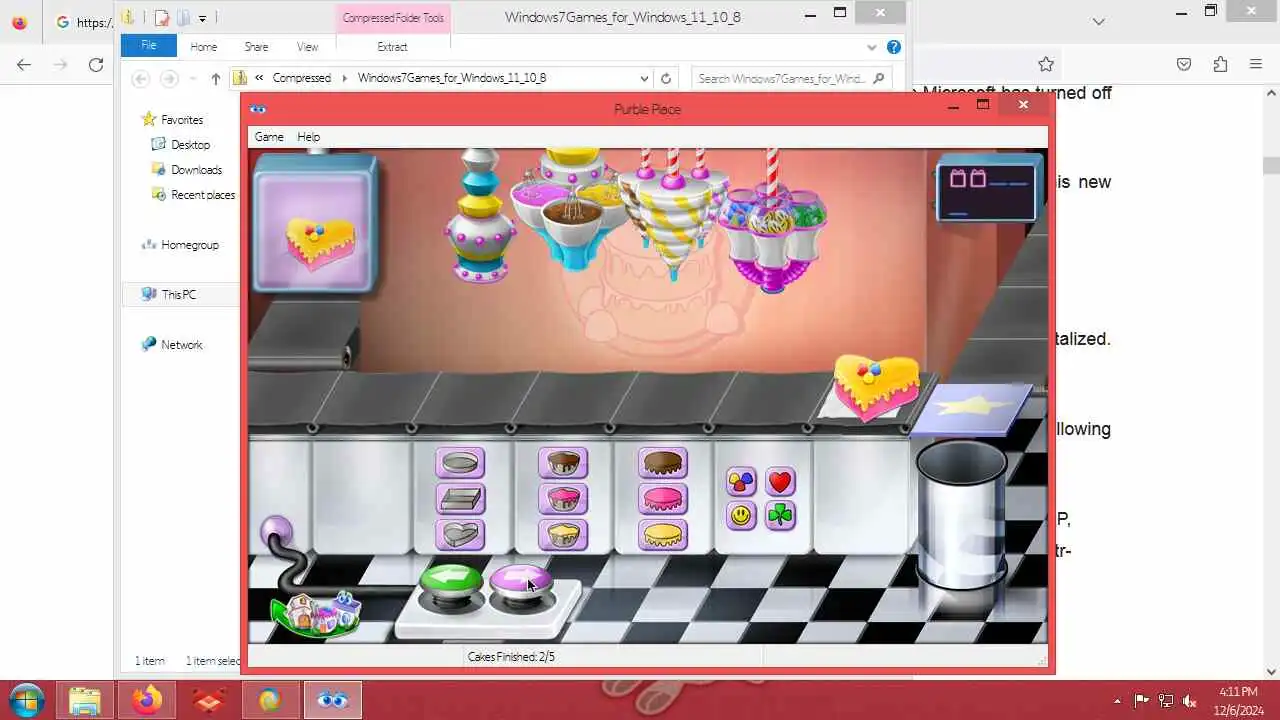The height and width of the screenshot is (720, 1280).
Task: Choose the strawberry pink batter bowl
Action: [x=563, y=499]
